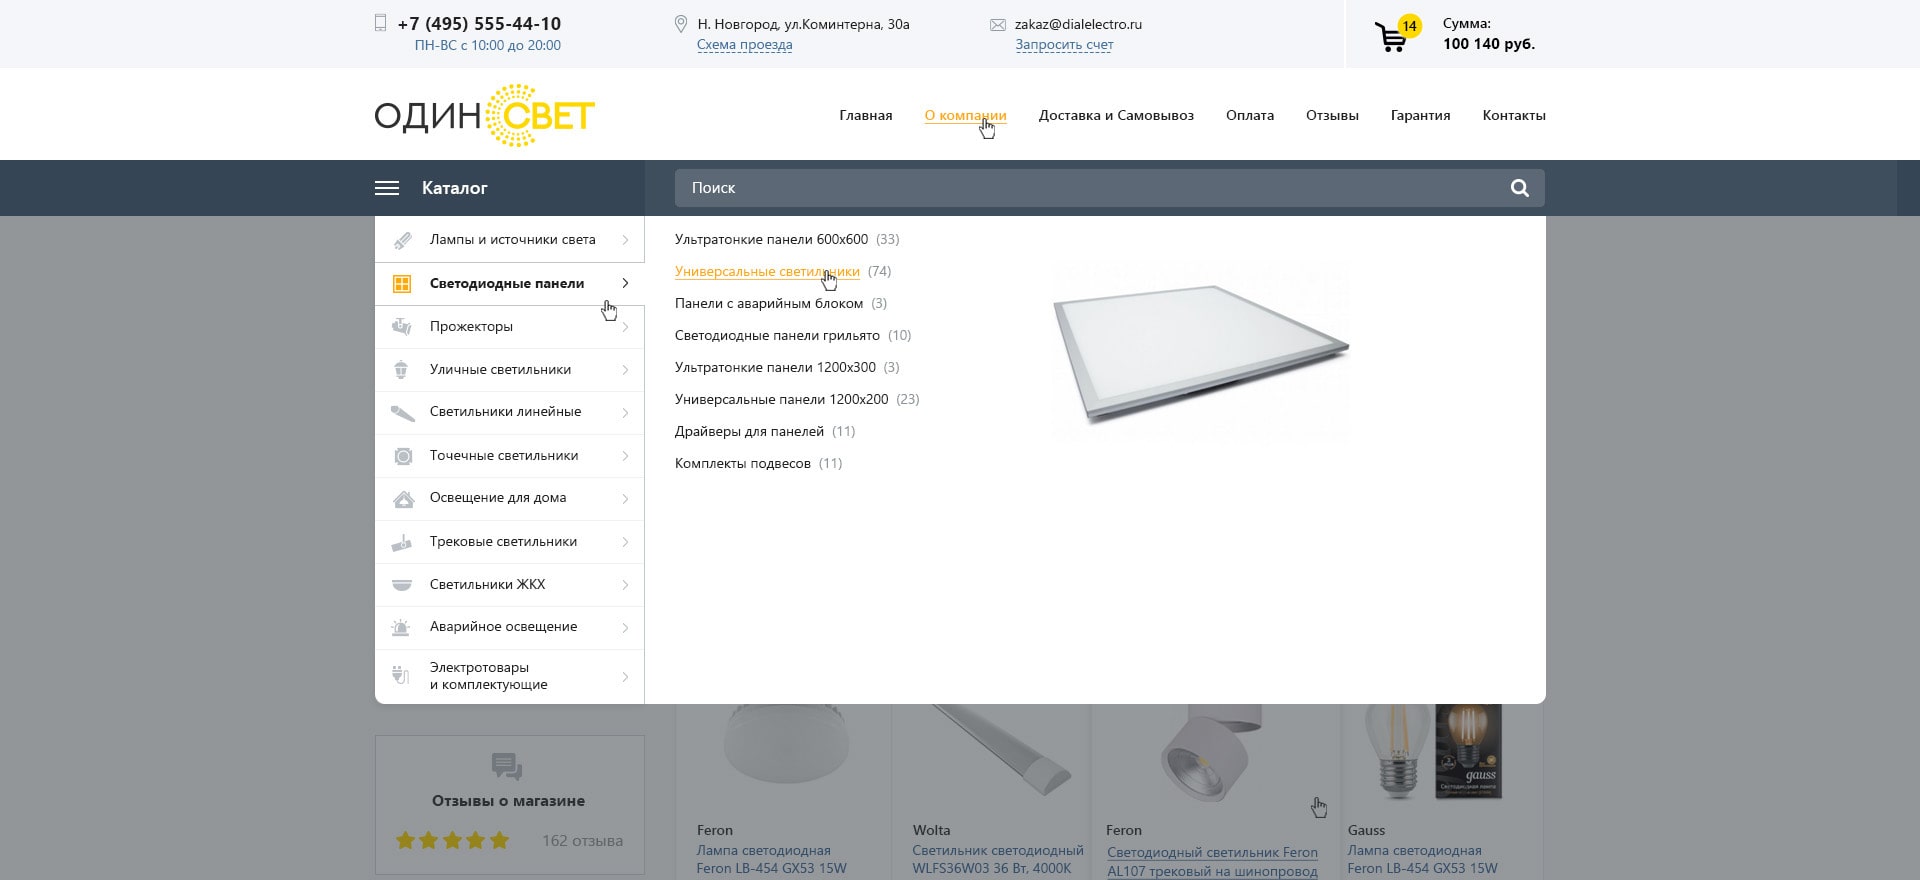Screen dimensions: 1920x880
Task: Open the Gauss Feron LB-454 lamp link
Action: click(x=1422, y=859)
